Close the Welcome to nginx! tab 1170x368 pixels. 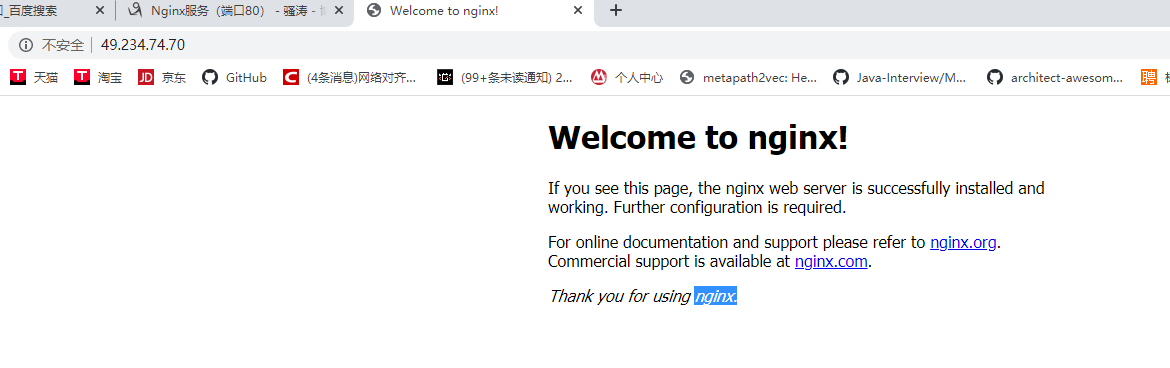pos(578,10)
